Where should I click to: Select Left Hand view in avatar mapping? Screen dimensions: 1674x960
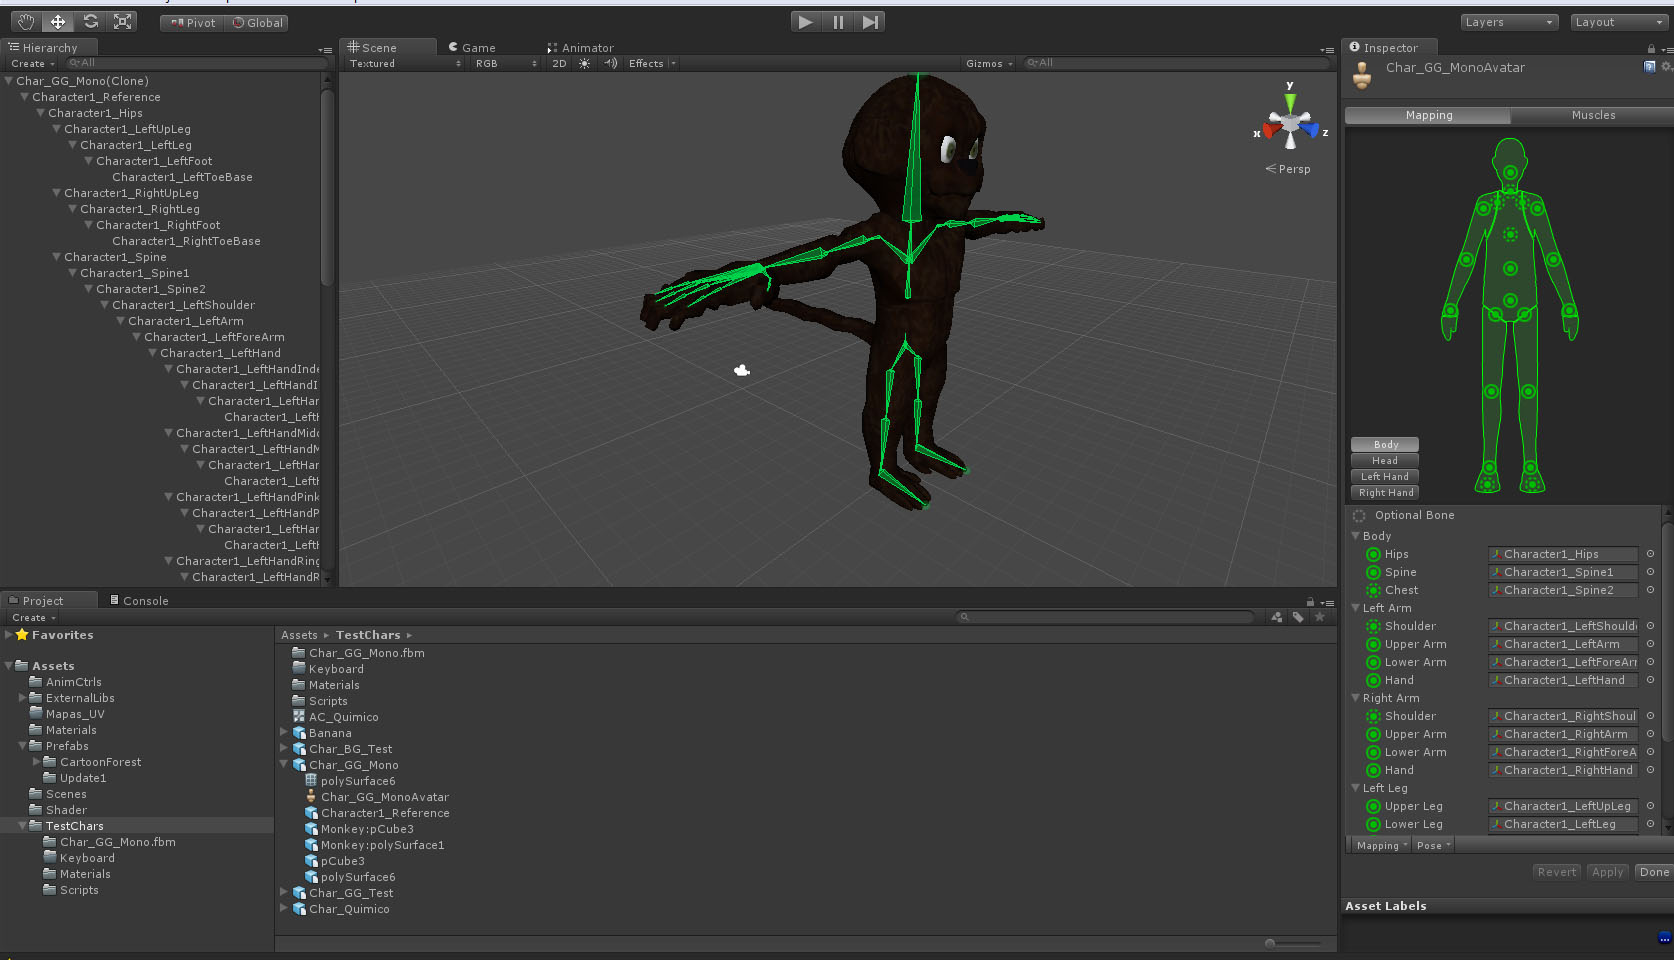pos(1385,477)
